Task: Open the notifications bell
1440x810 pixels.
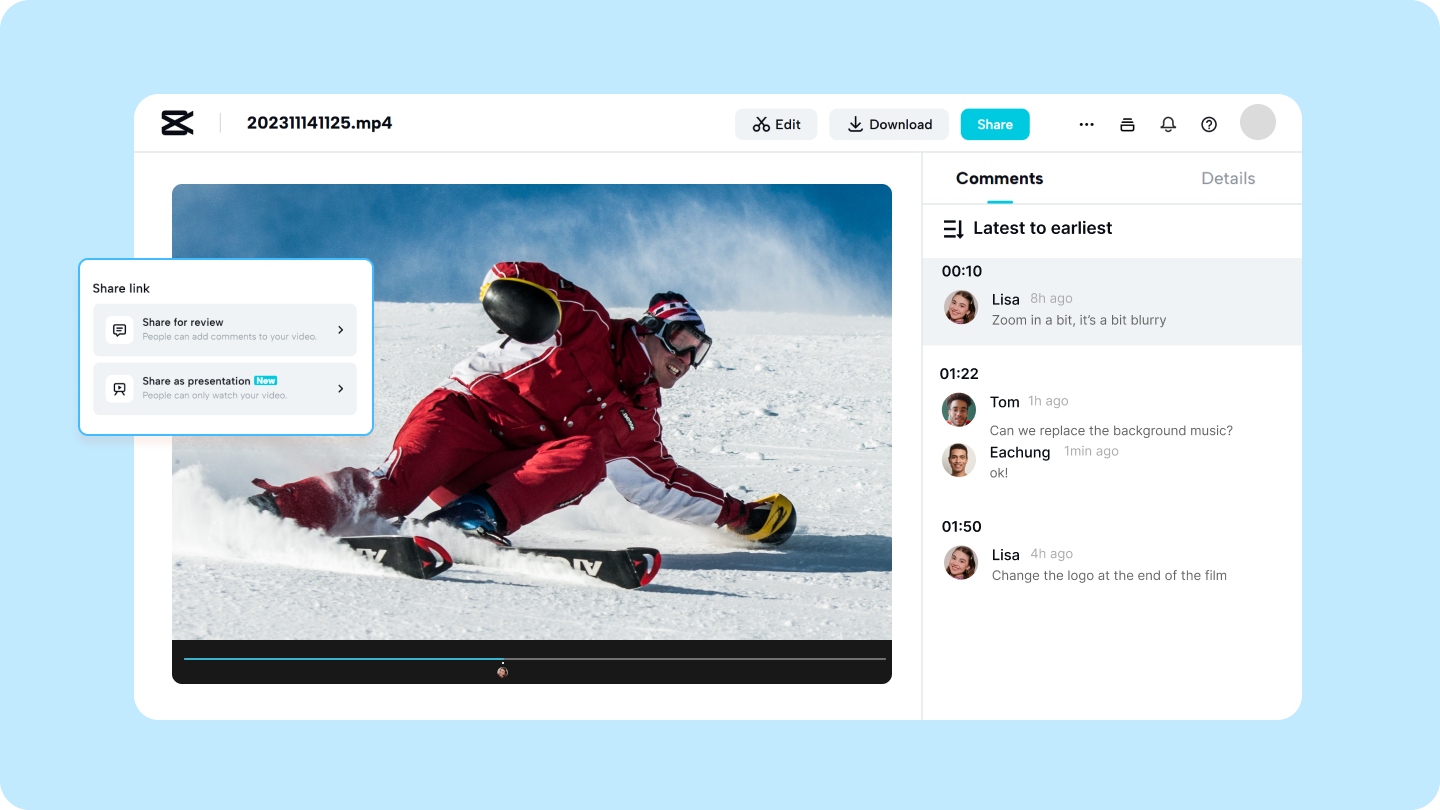Action: click(x=1168, y=125)
